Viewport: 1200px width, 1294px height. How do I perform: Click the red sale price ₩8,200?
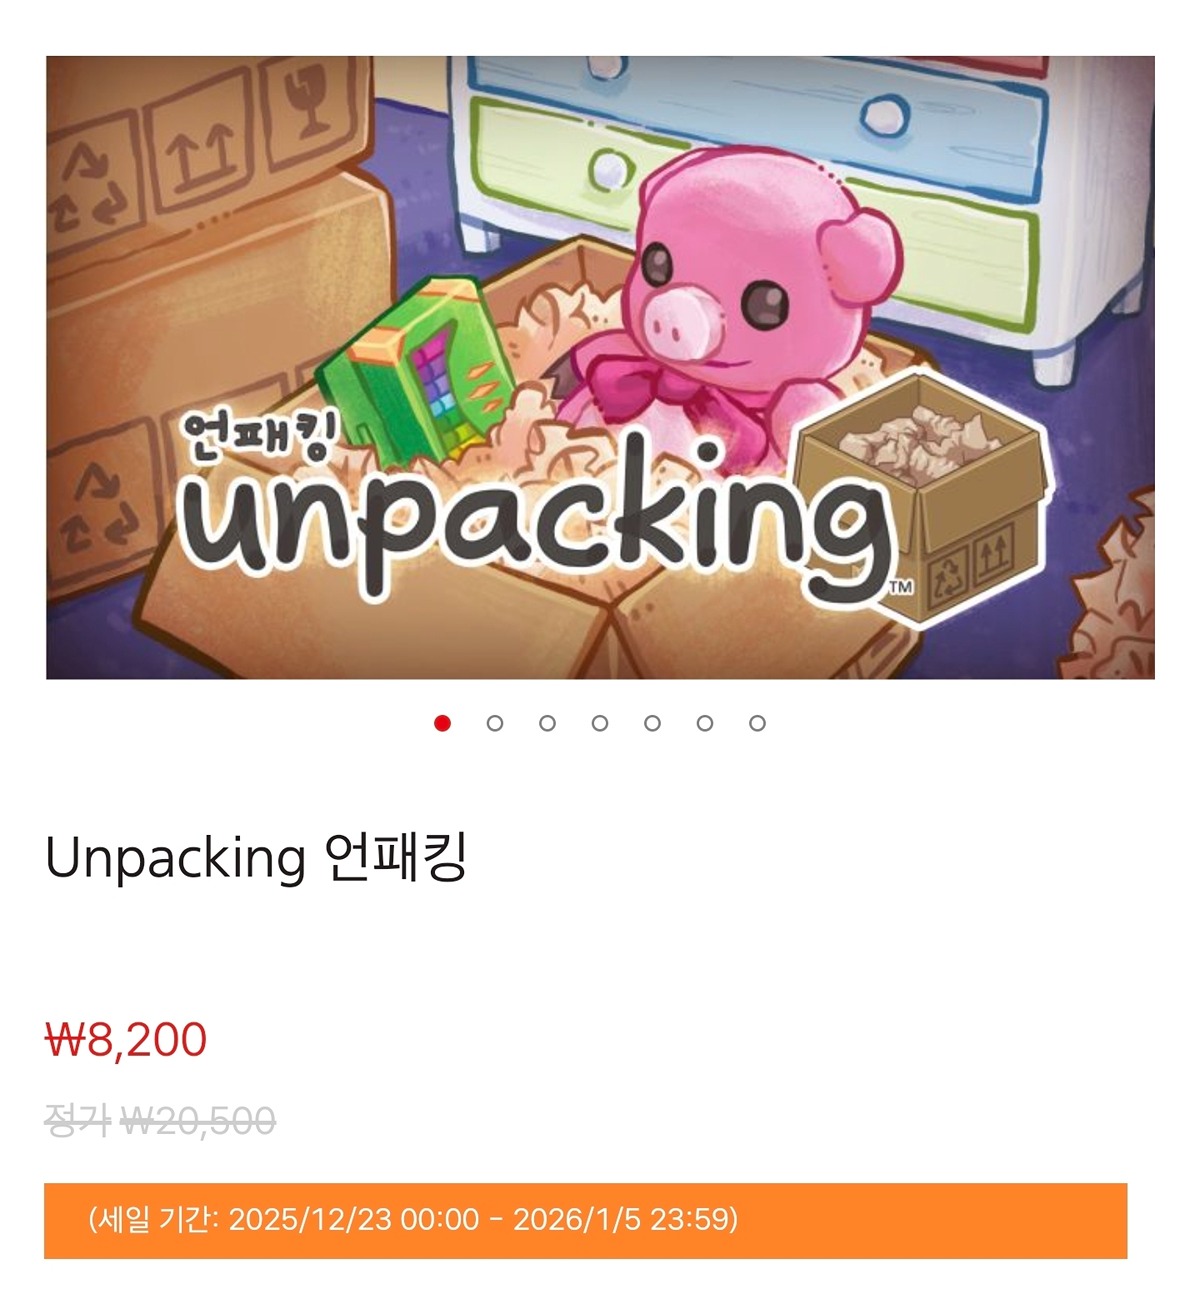pyautogui.click(x=126, y=1040)
